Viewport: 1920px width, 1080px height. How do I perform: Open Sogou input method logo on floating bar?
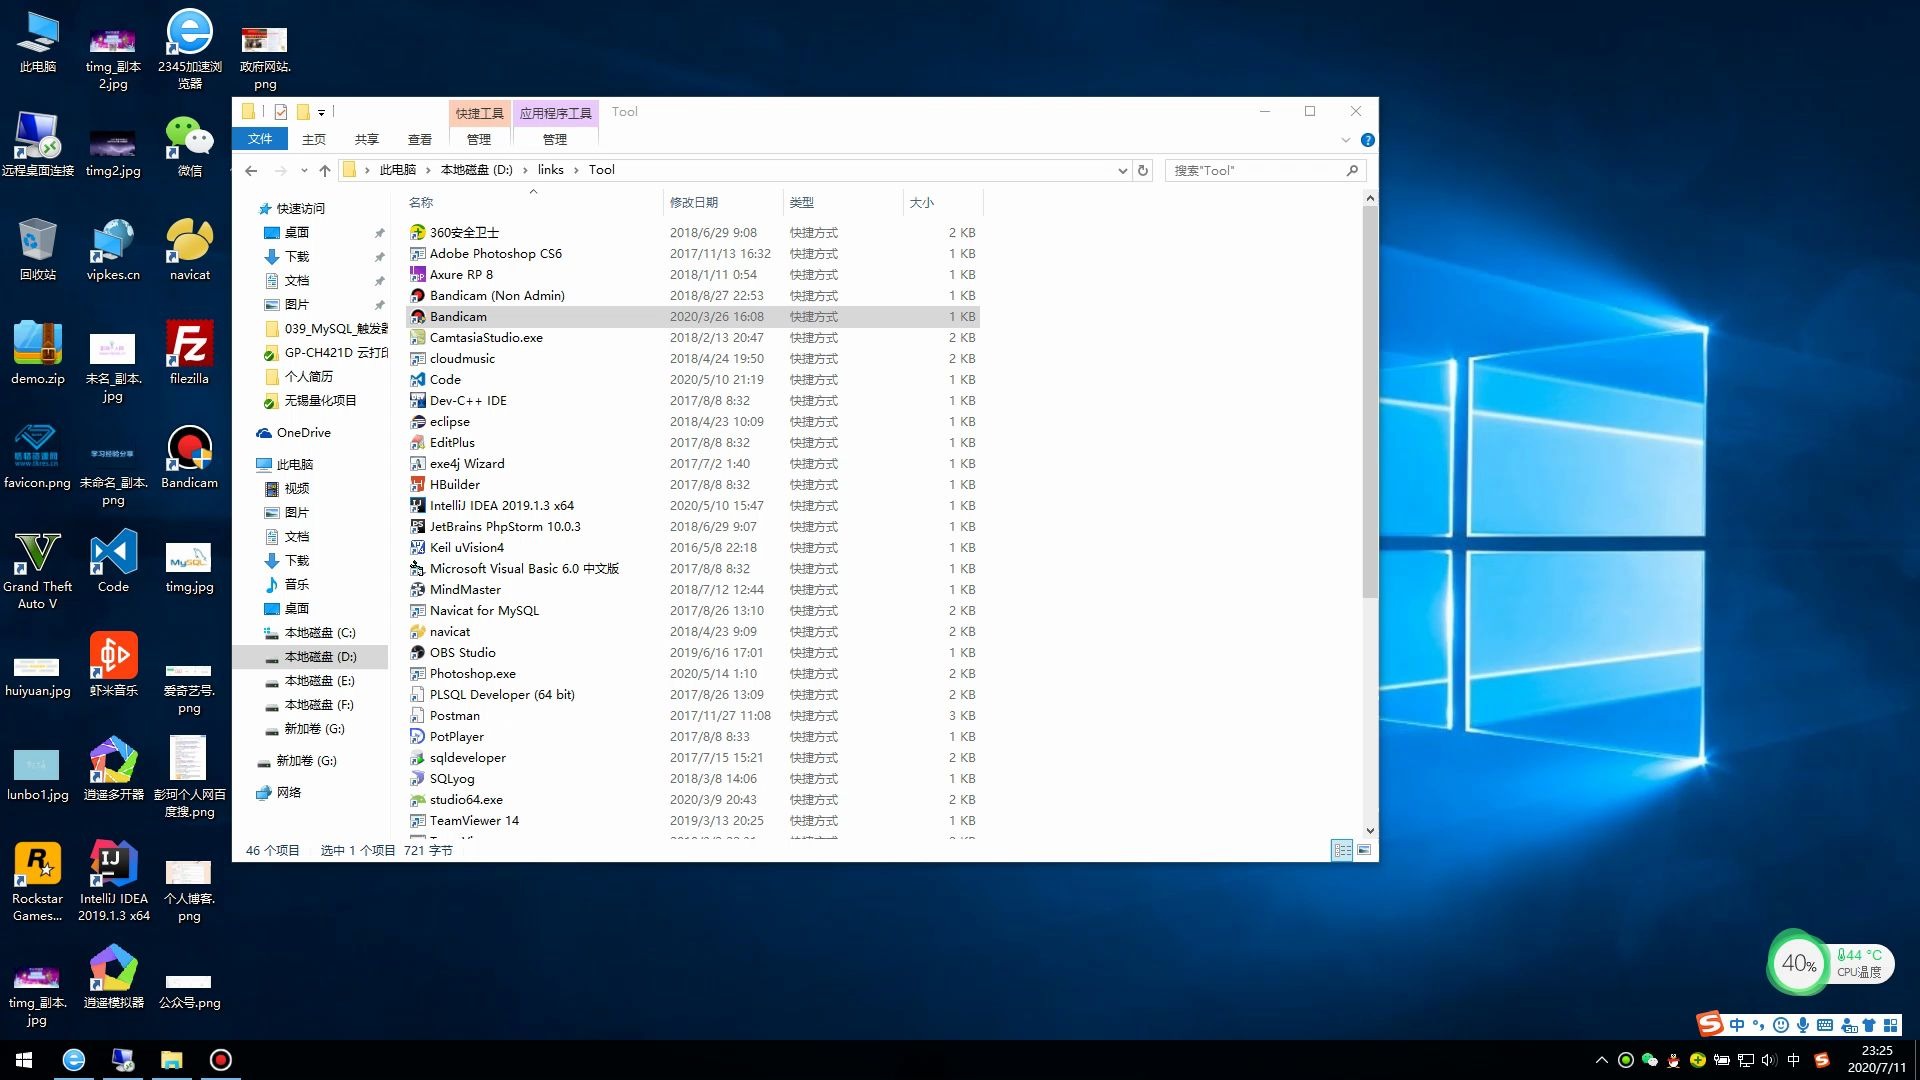pos(1710,1024)
